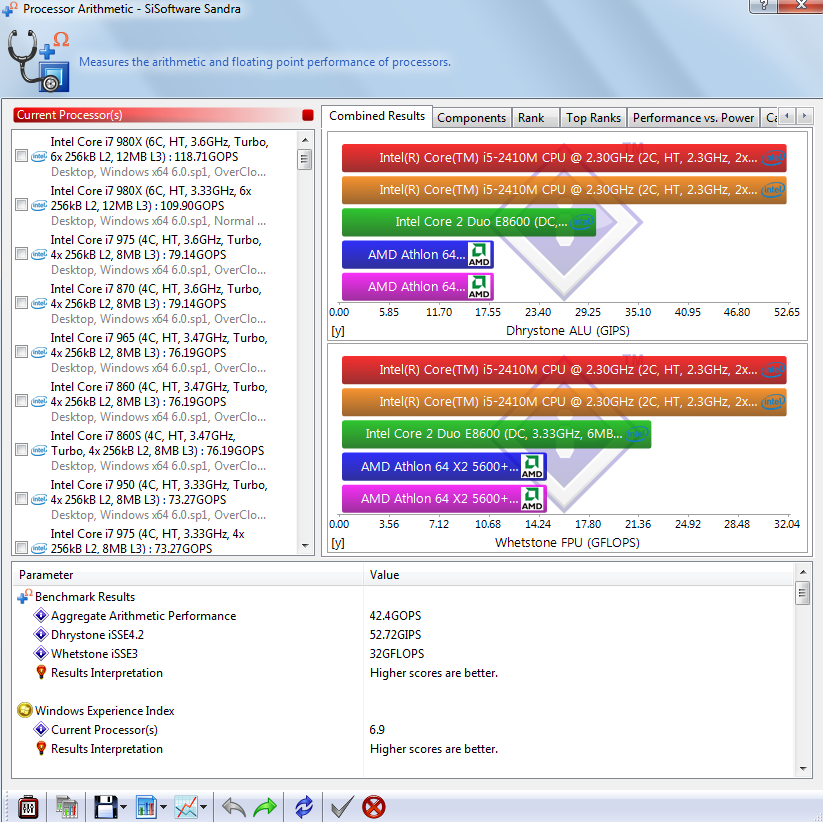The image size is (823, 822).
Task: Select the 32GFLOPS value cell
Action: tap(397, 654)
